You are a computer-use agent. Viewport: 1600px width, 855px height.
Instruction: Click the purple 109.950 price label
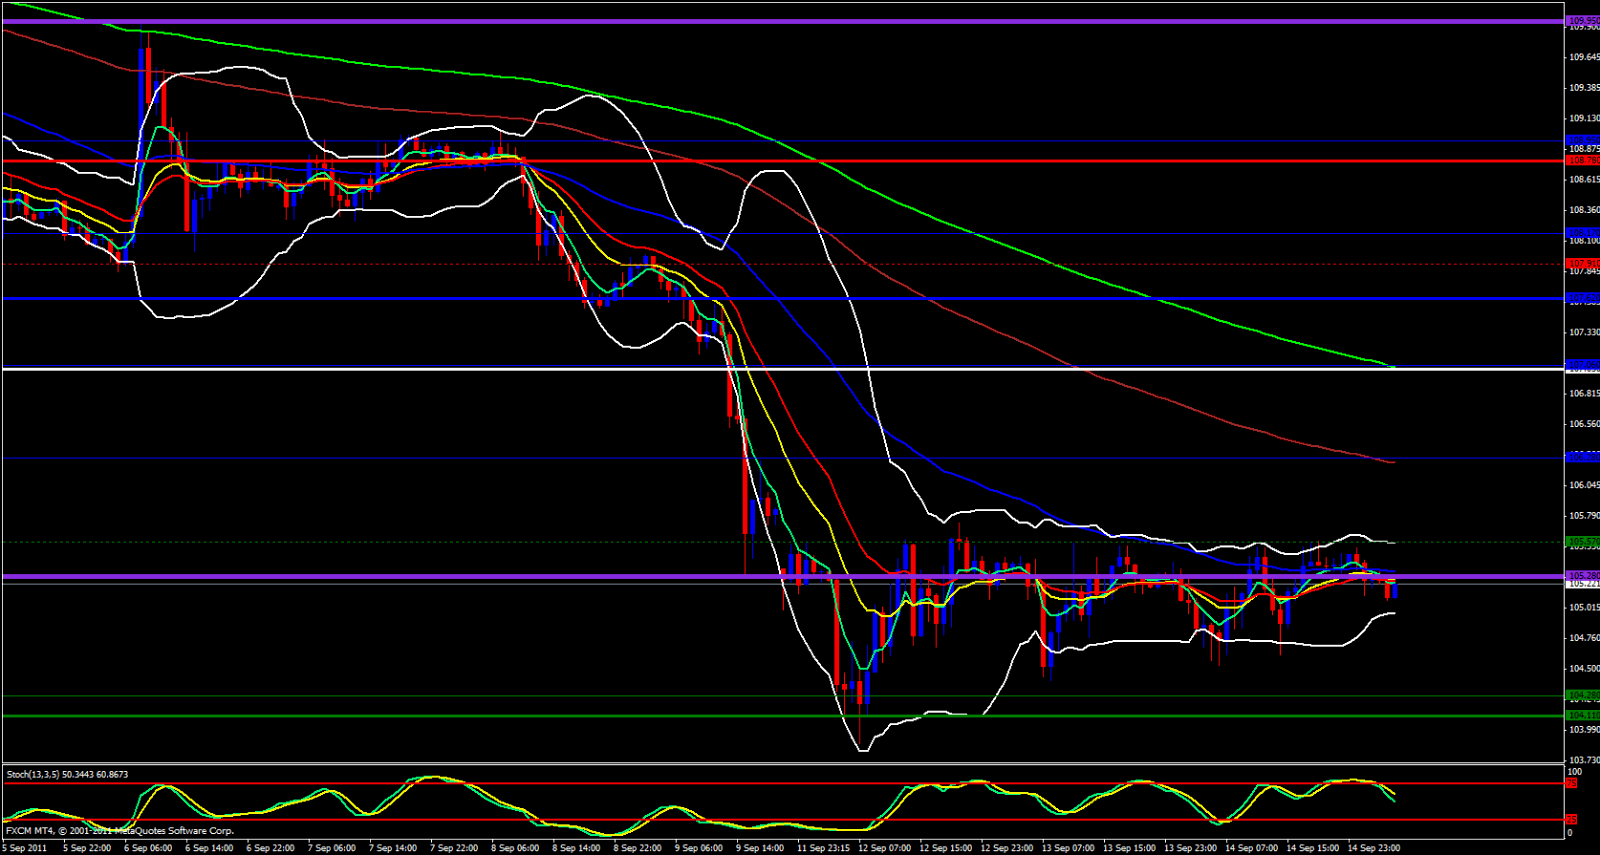pos(1582,20)
